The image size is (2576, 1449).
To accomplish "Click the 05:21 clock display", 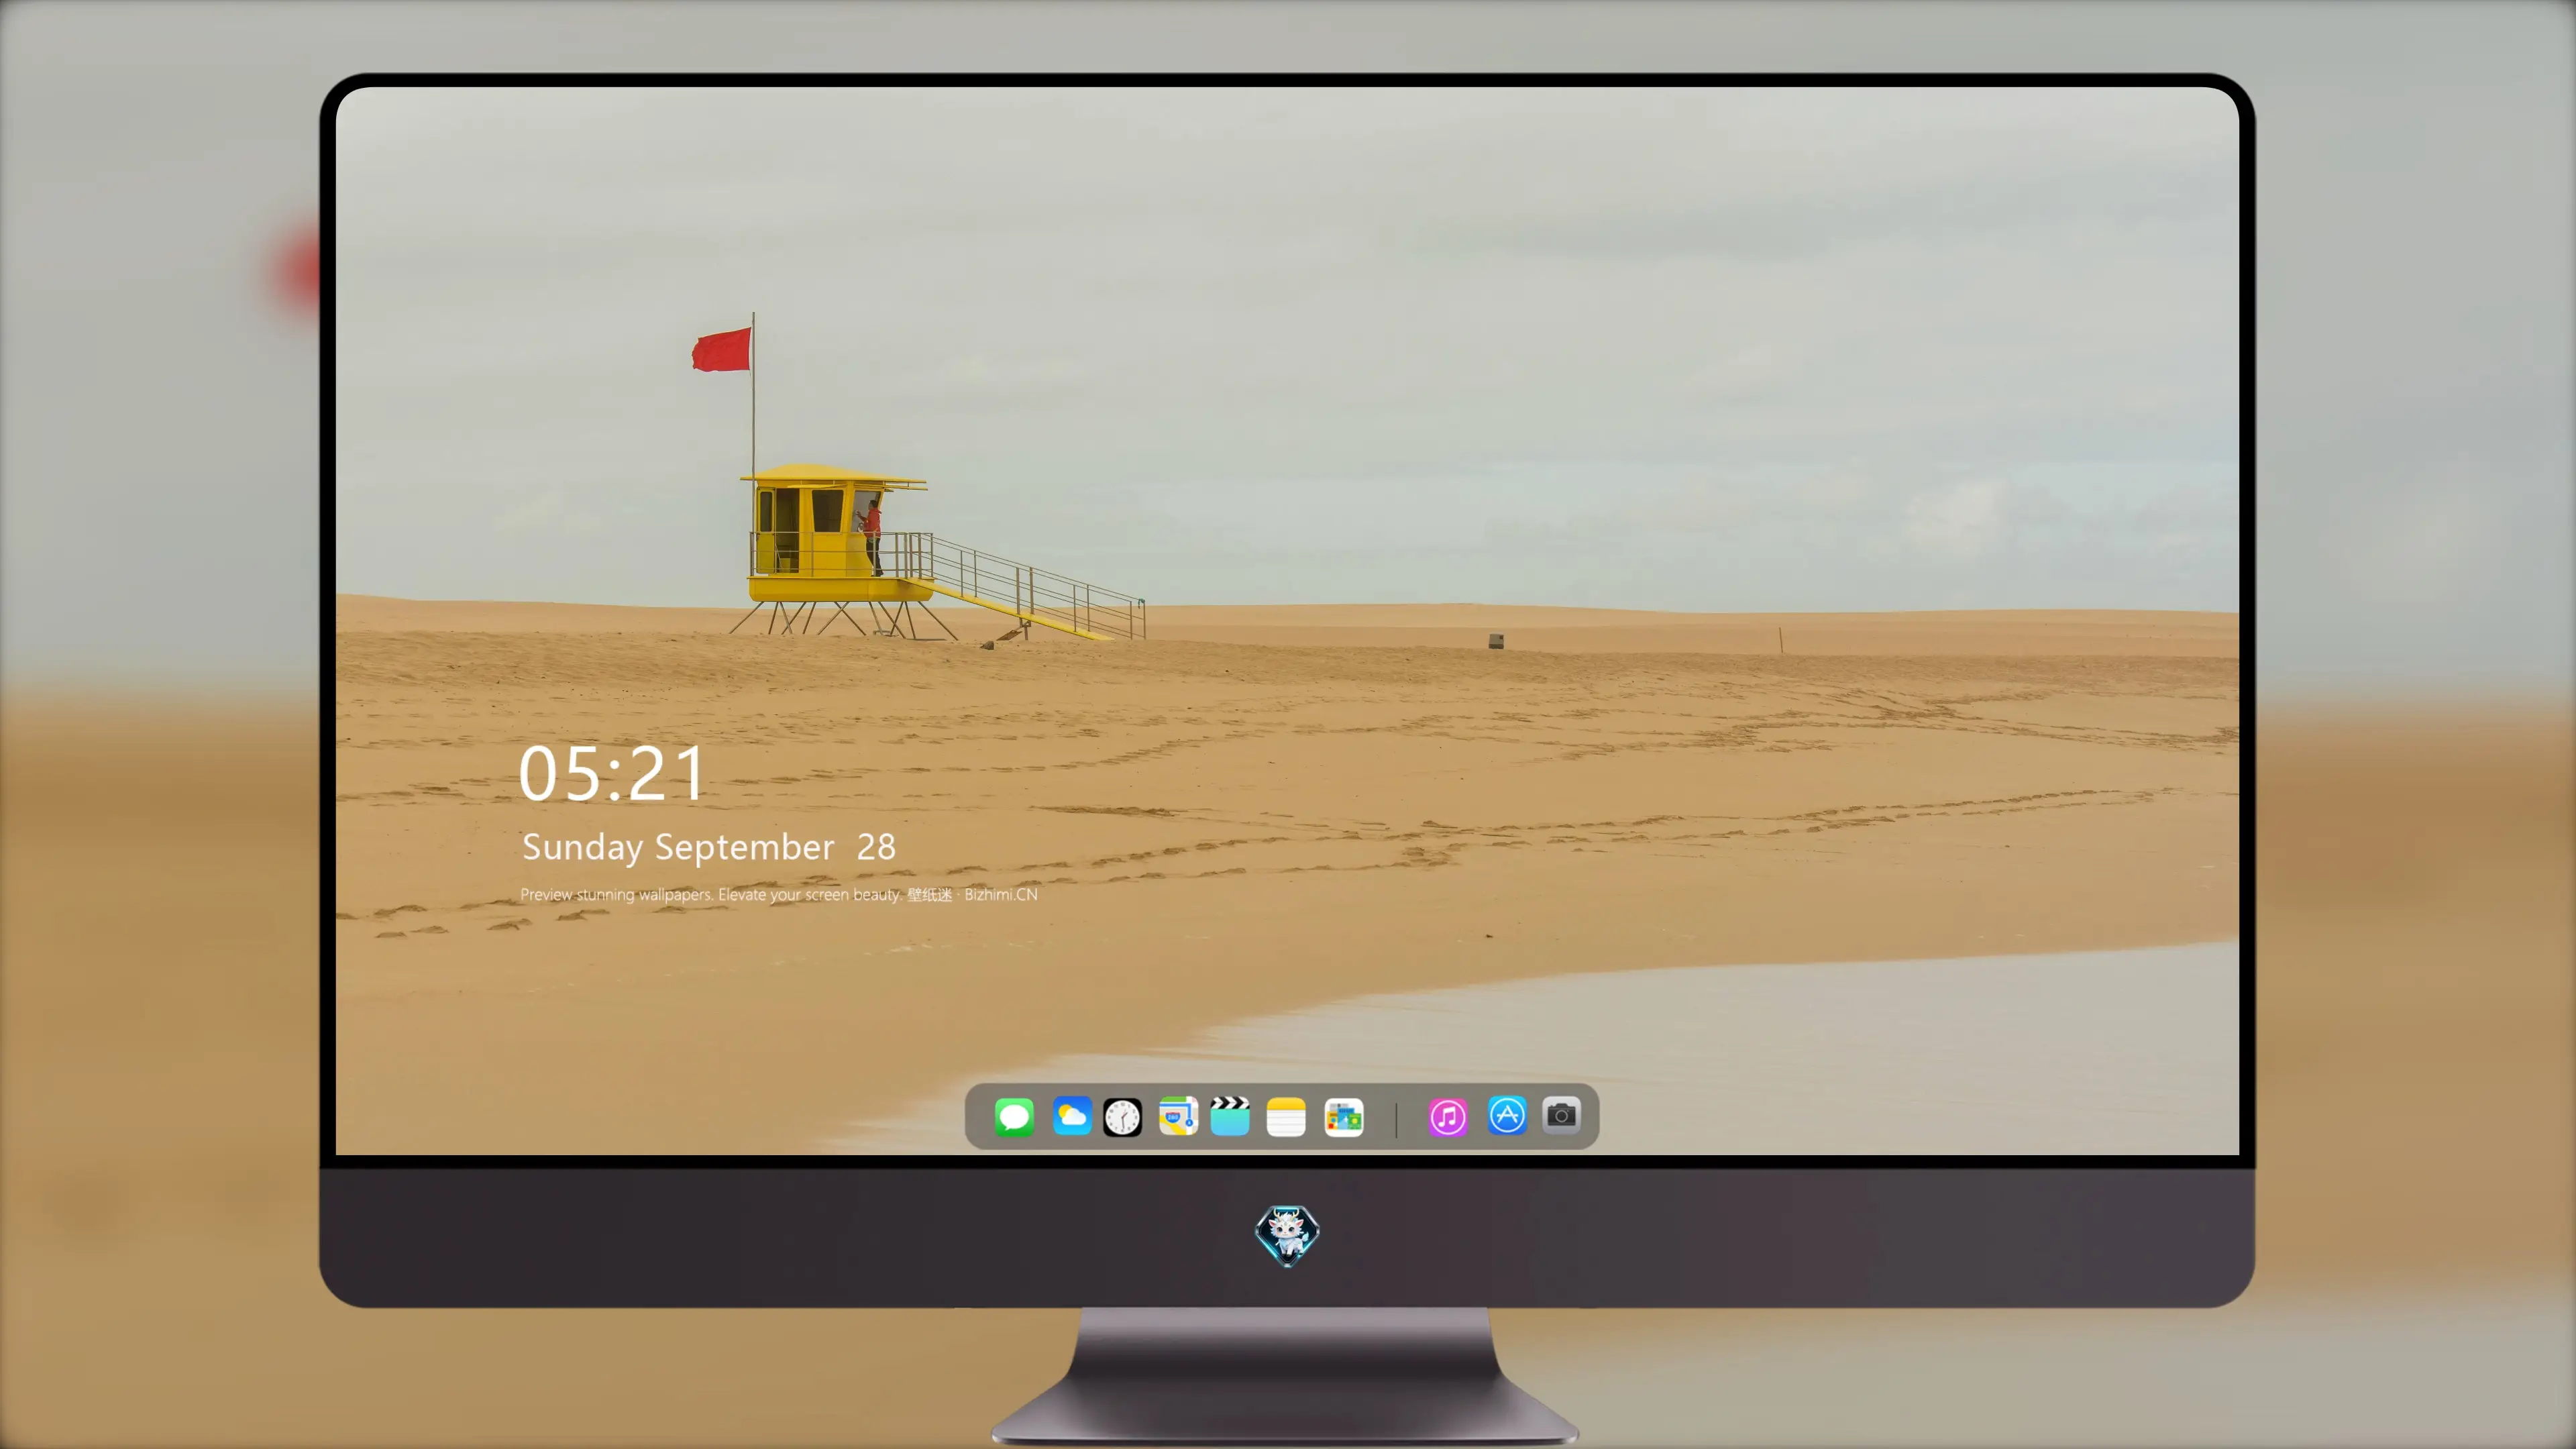I will (612, 774).
